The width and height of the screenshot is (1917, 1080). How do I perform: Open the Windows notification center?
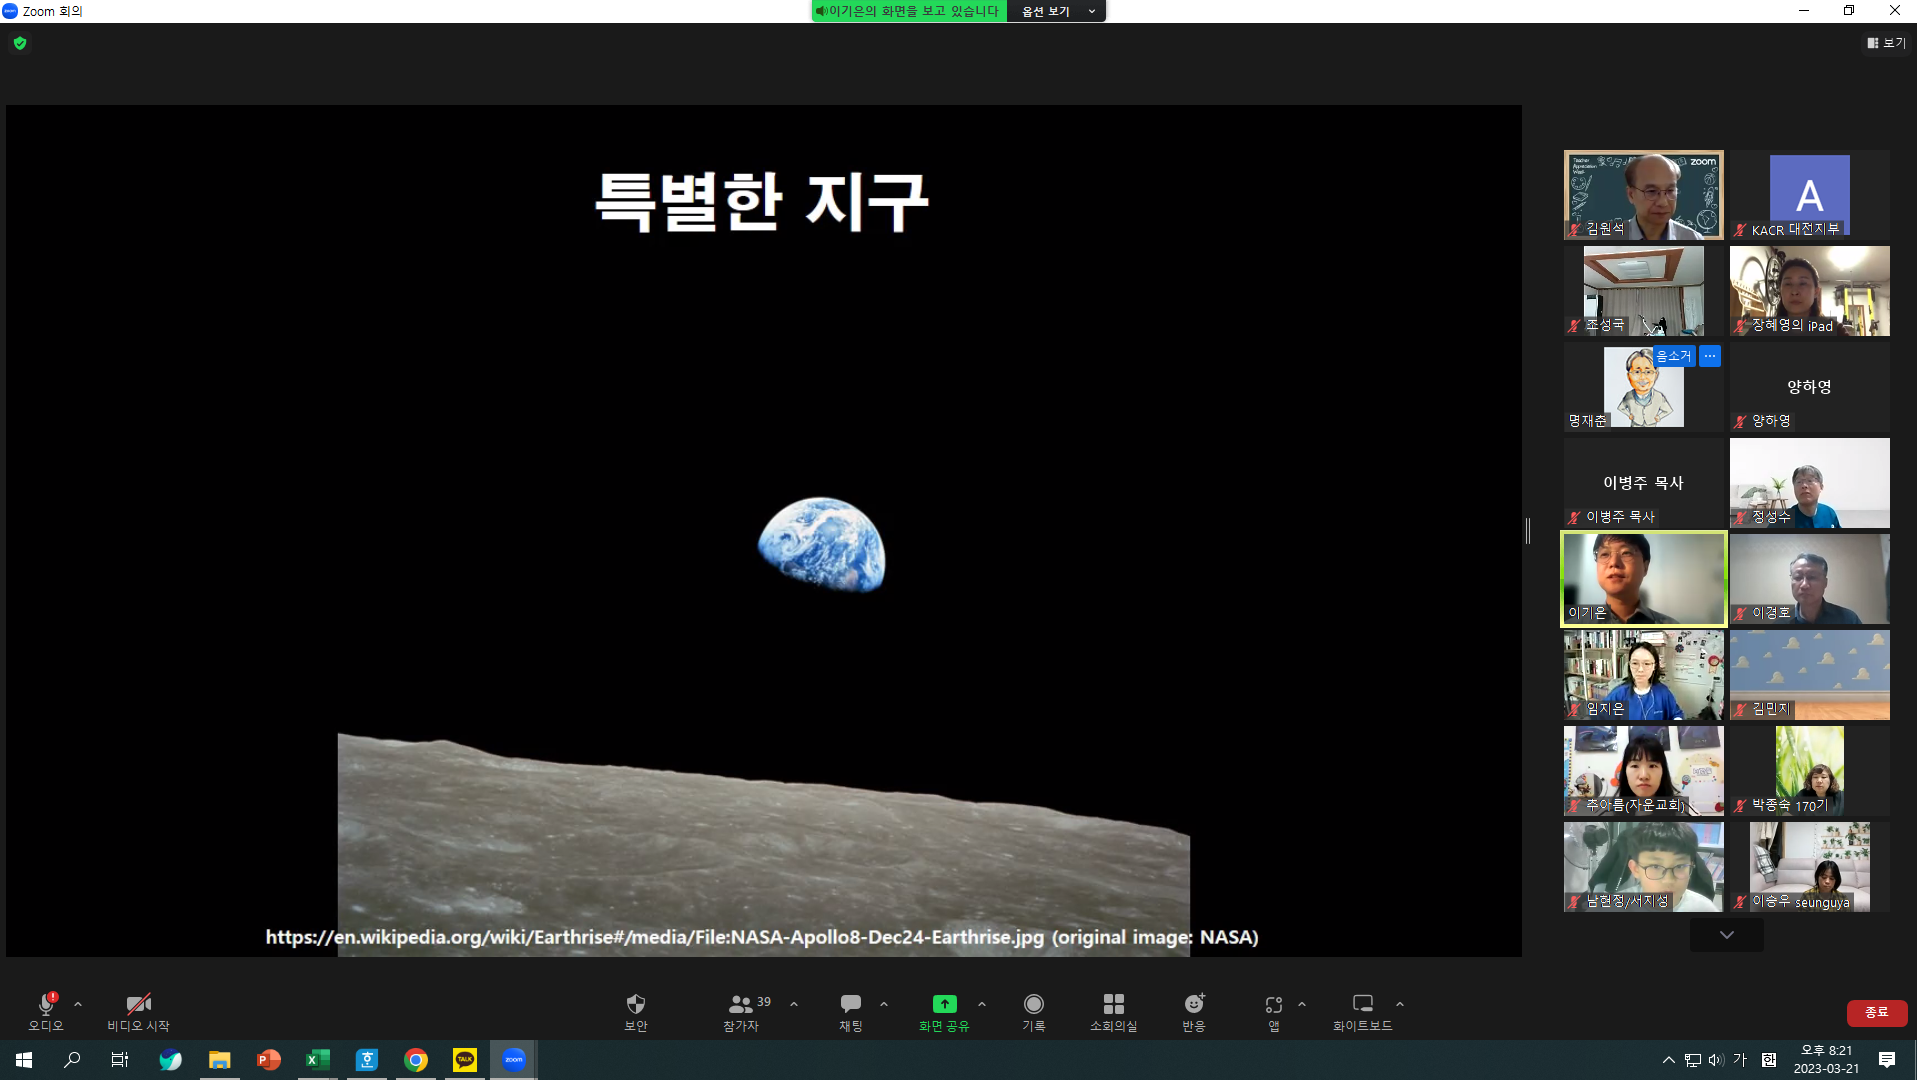click(x=1887, y=1060)
